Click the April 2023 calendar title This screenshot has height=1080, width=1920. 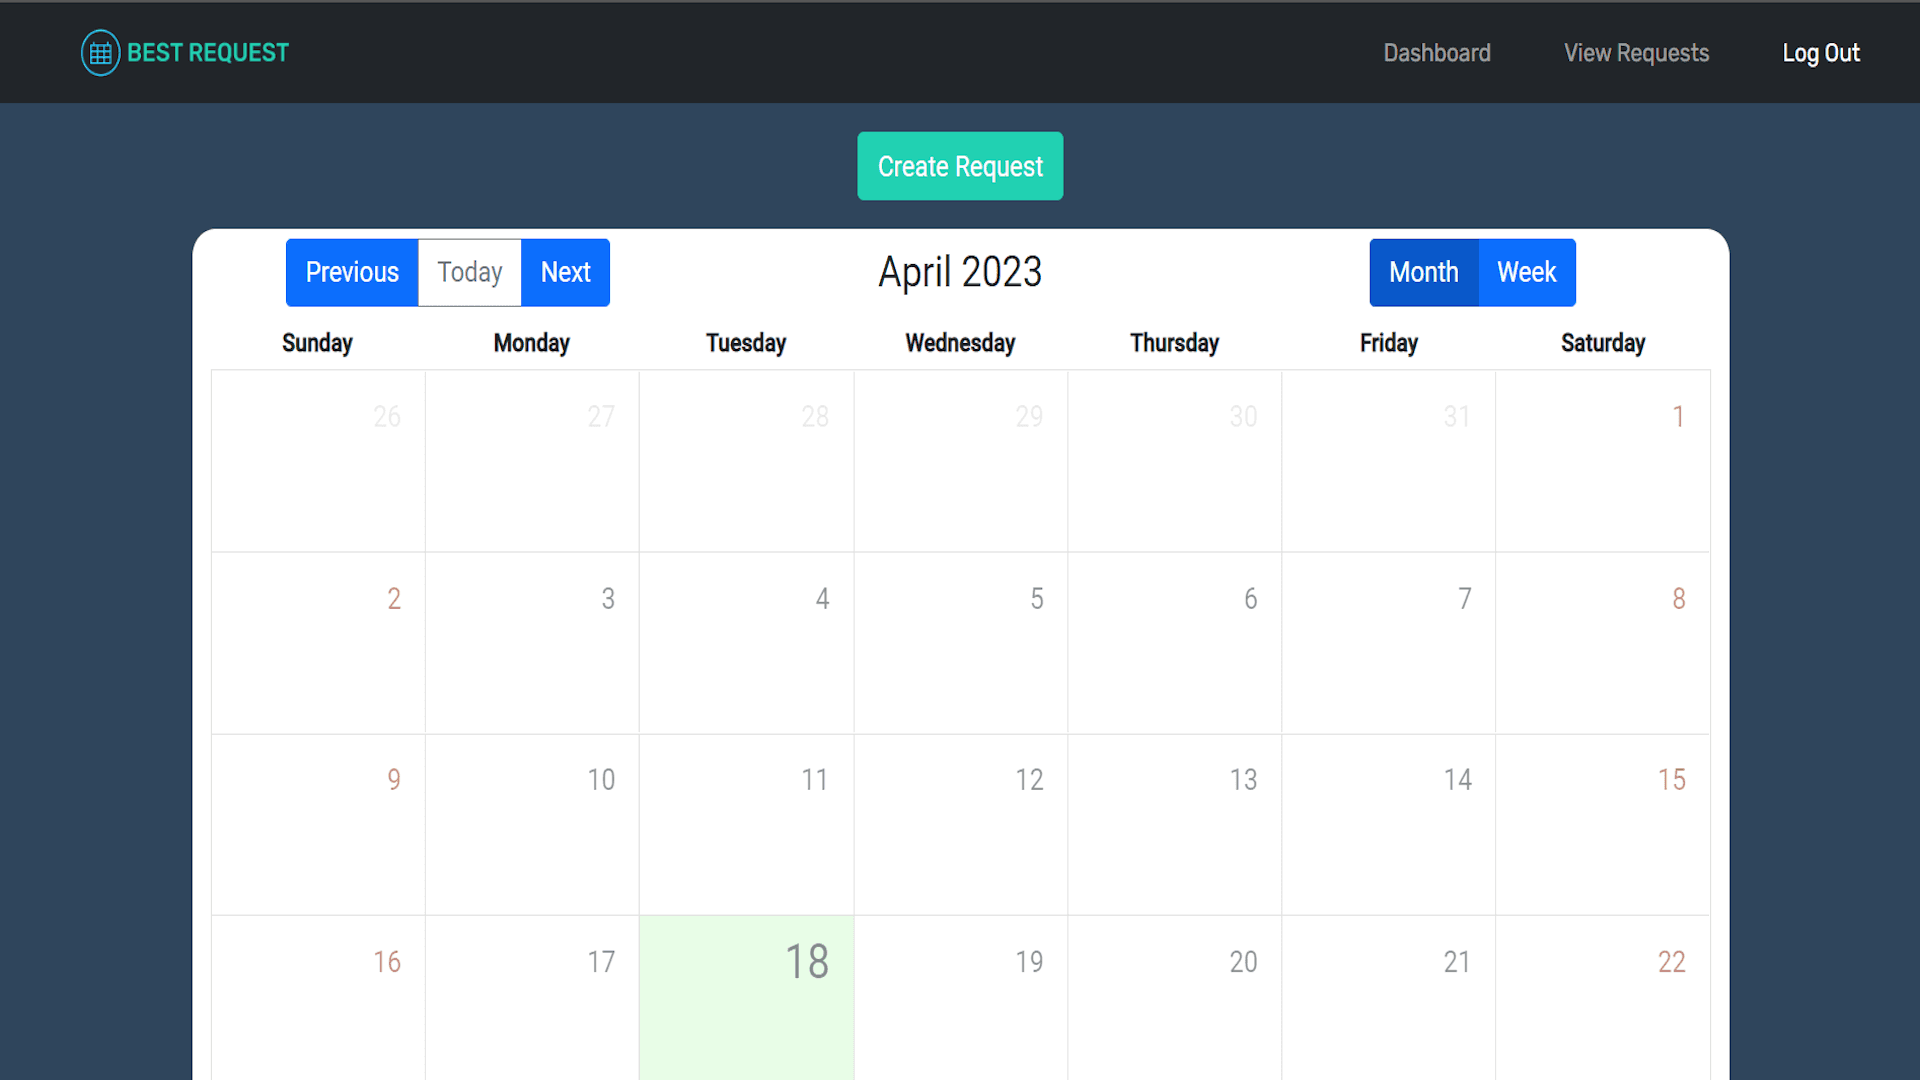point(959,271)
